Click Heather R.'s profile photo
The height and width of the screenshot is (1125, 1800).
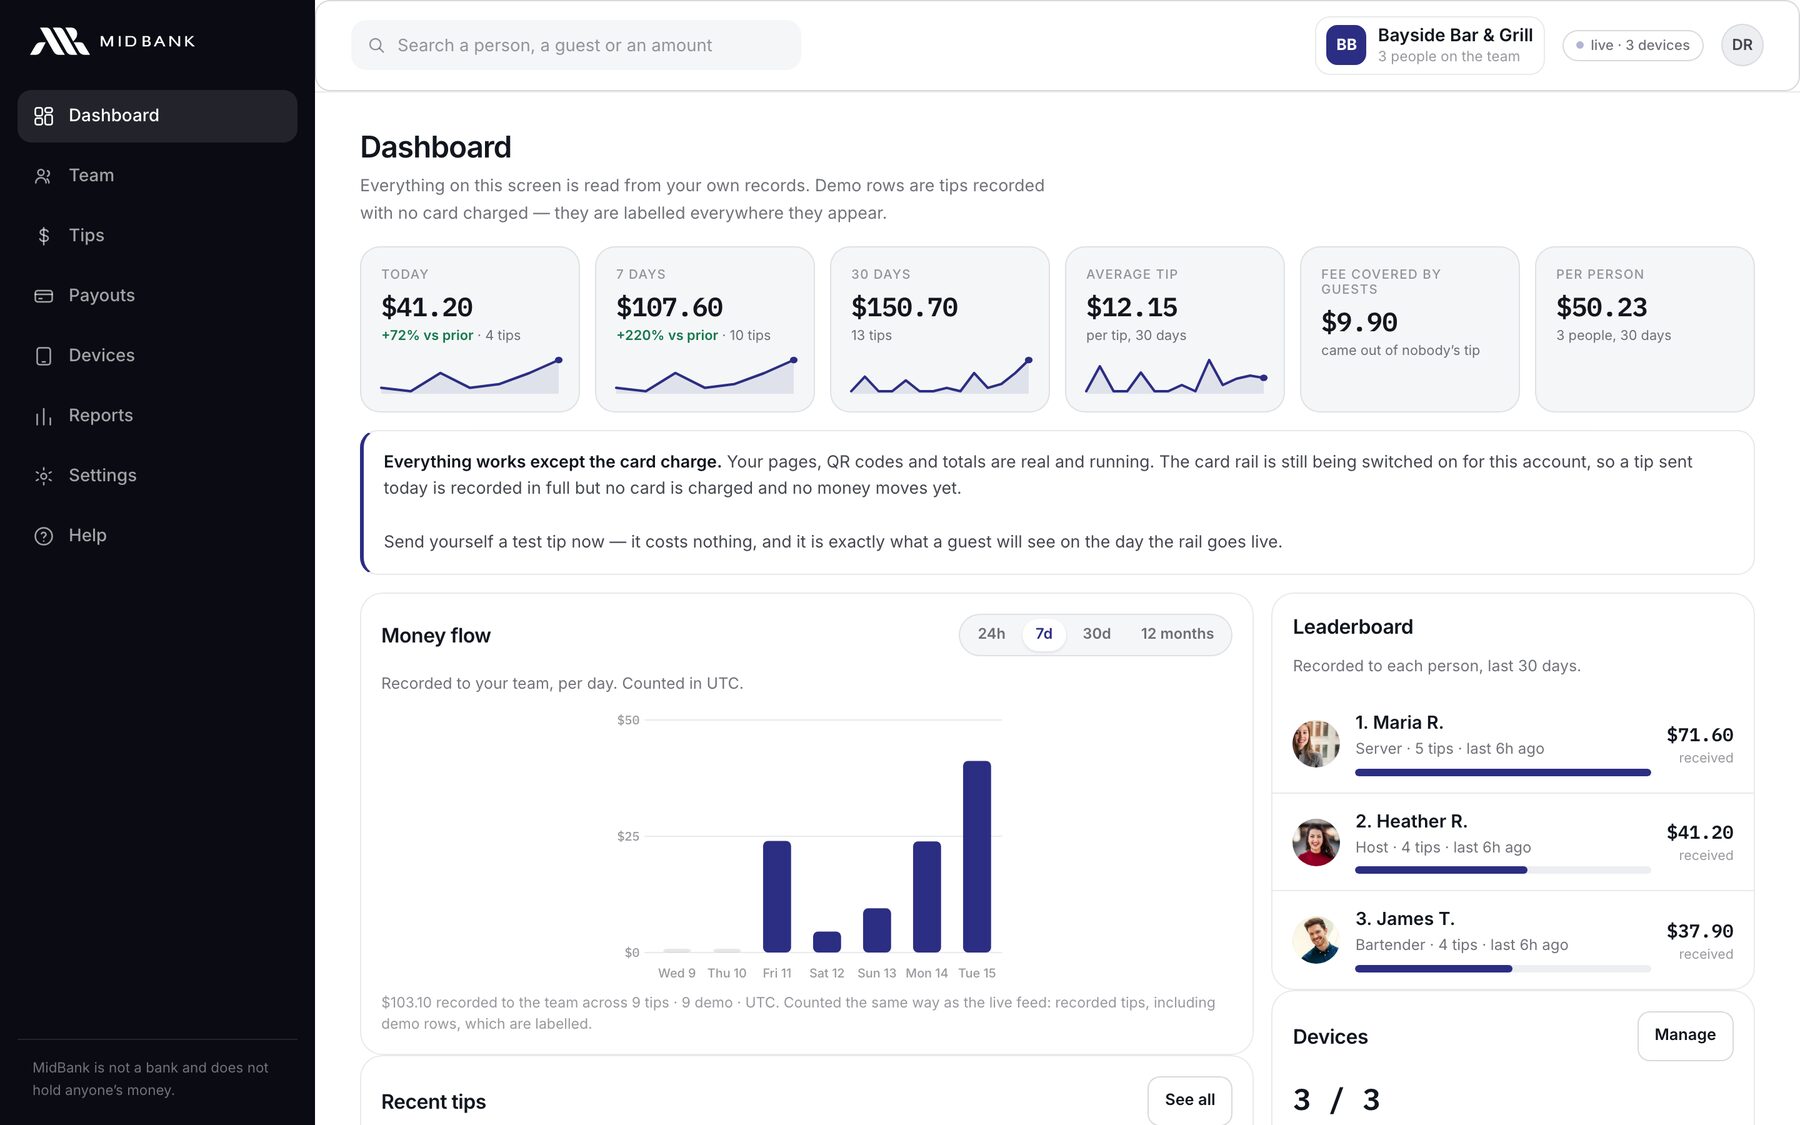(1316, 842)
